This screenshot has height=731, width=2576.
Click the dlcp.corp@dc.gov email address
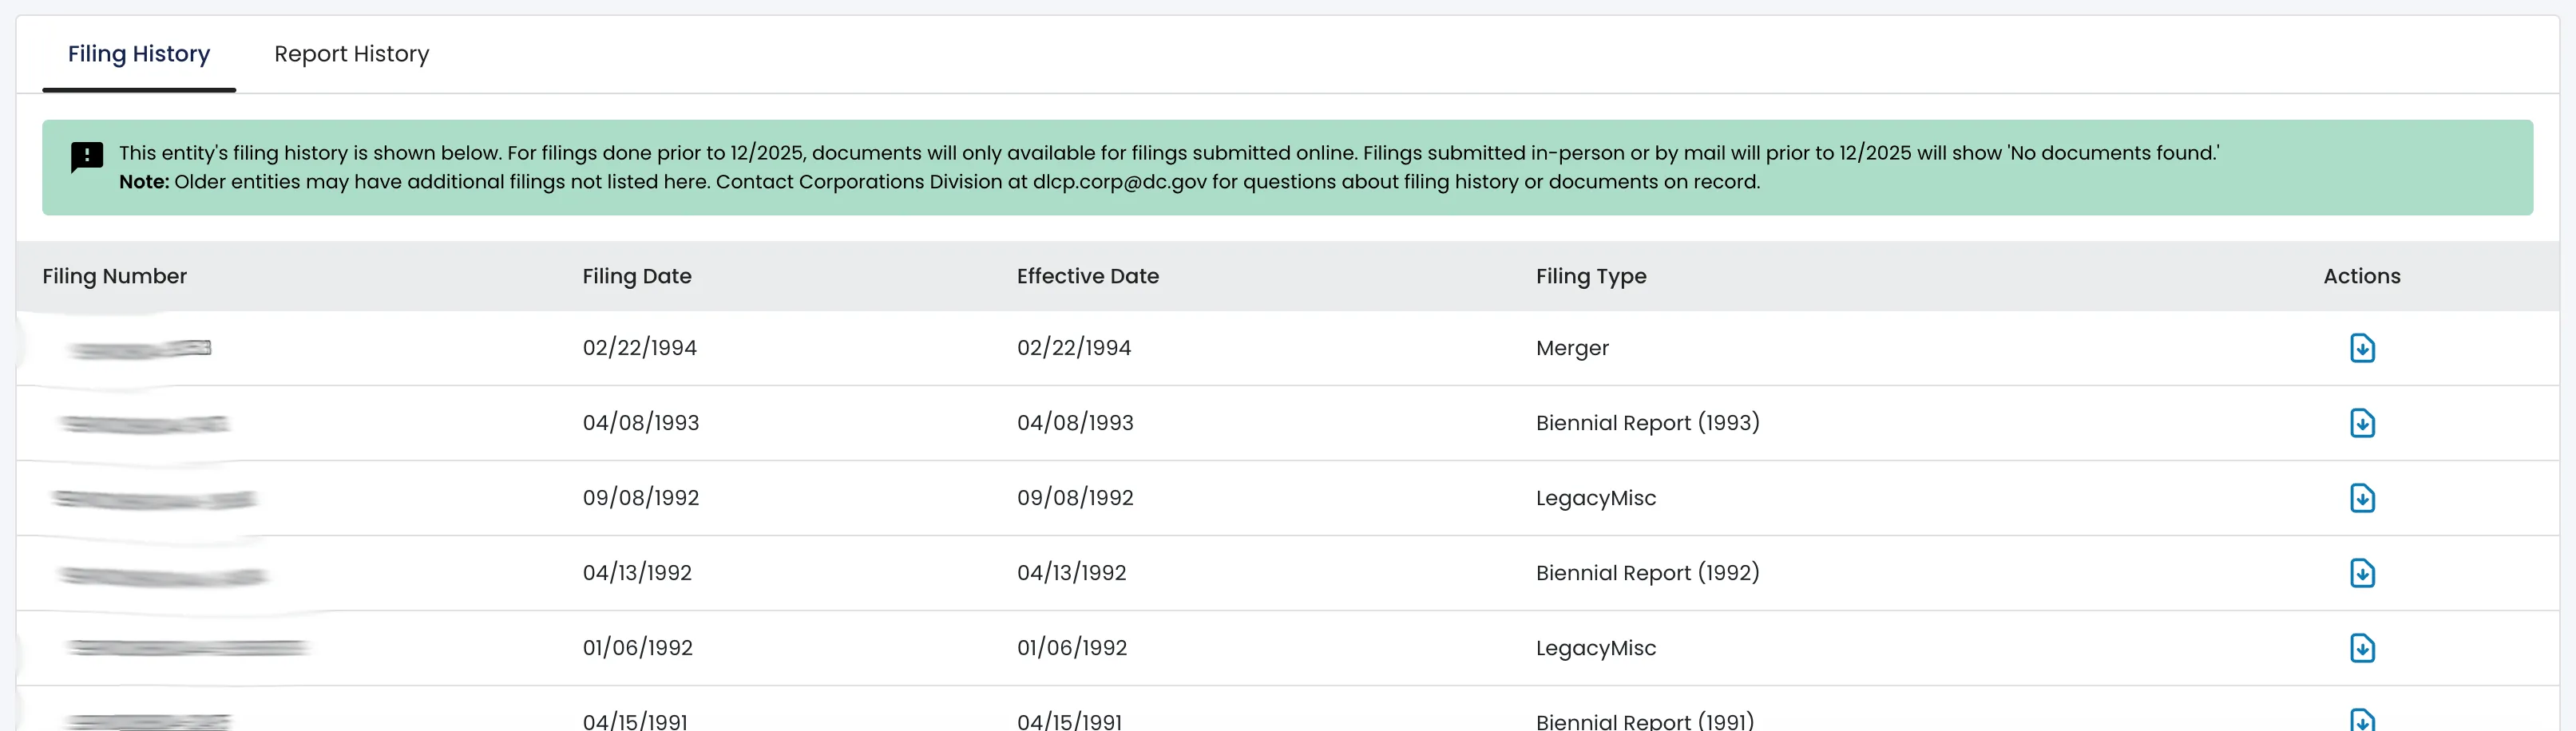[1119, 182]
